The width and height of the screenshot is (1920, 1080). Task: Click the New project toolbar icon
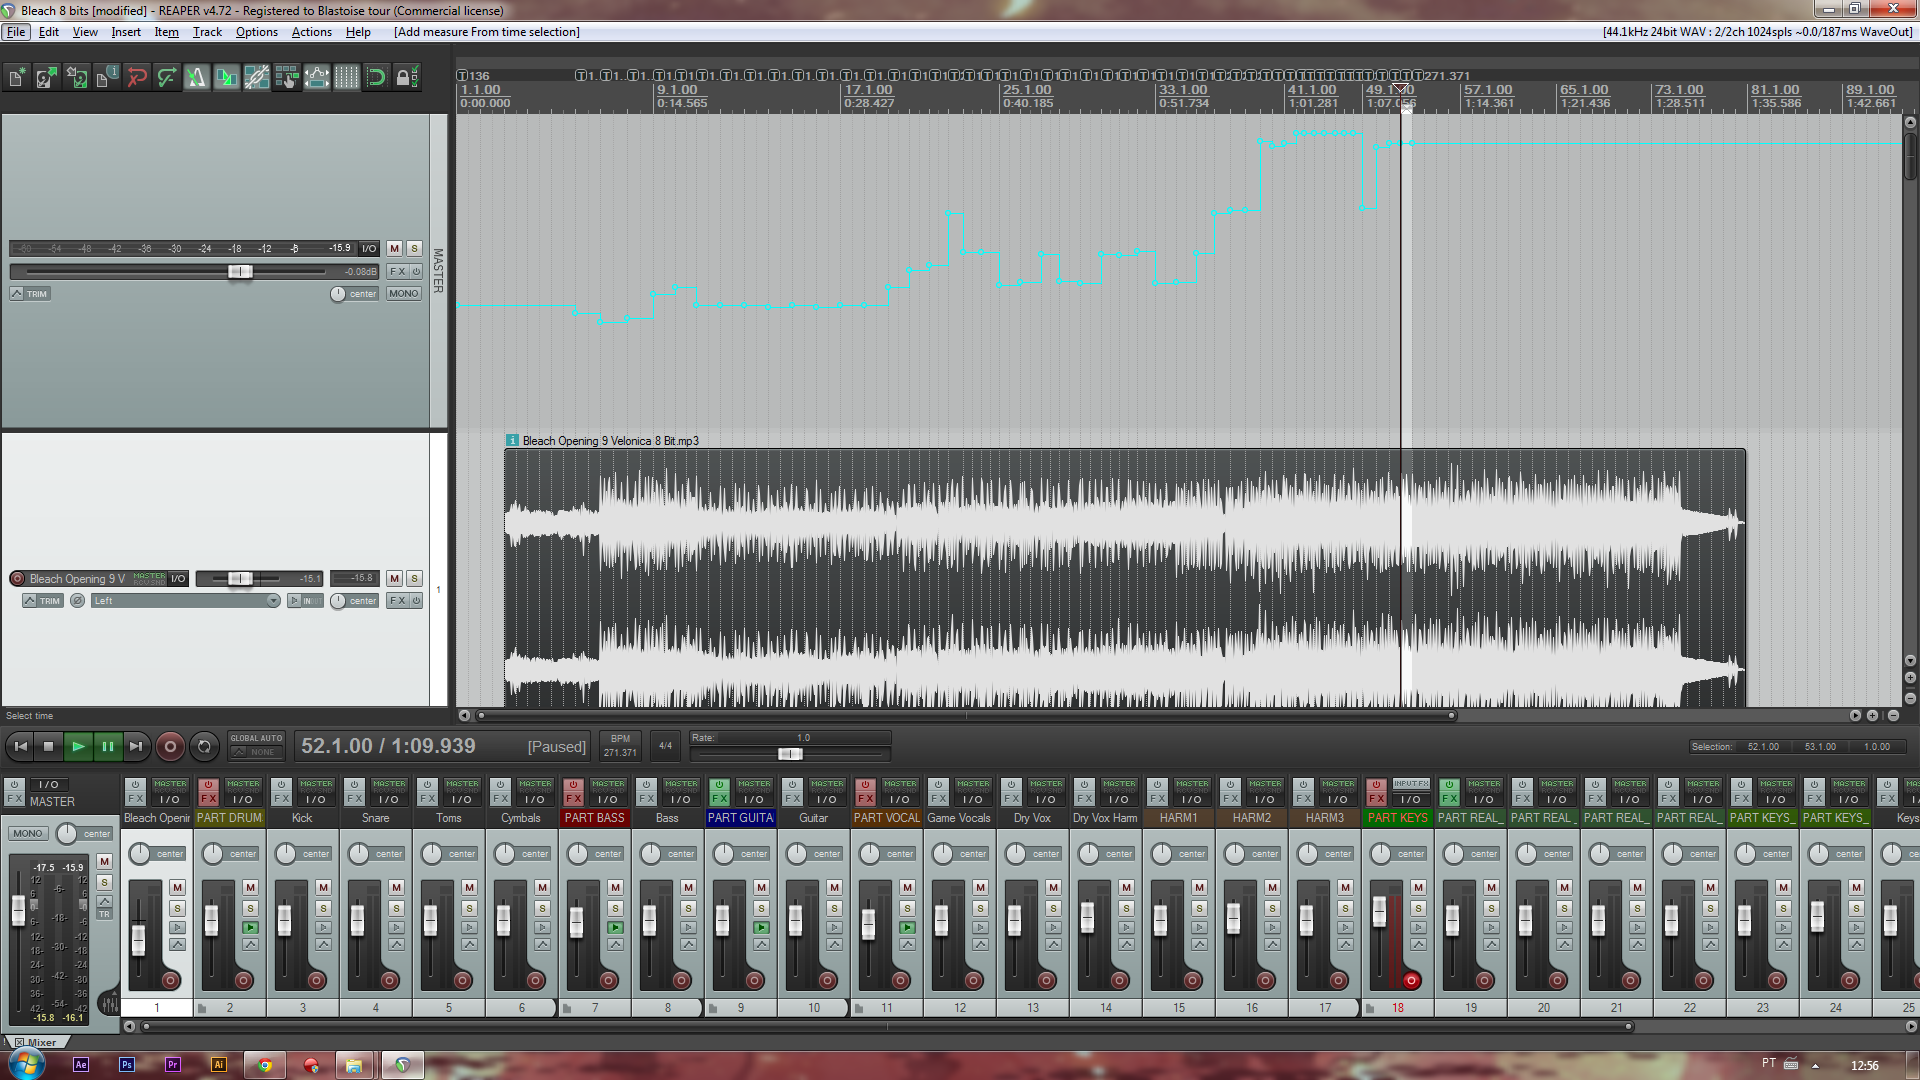point(17,77)
